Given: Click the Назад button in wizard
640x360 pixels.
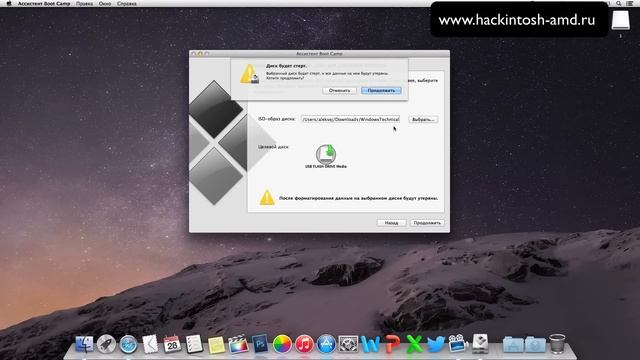Looking at the screenshot, I should 391,223.
